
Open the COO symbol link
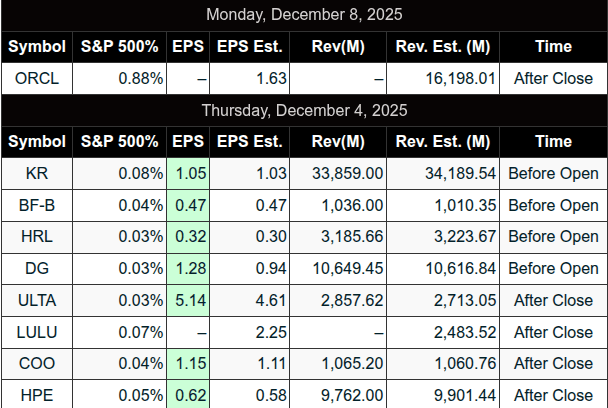tap(37, 363)
